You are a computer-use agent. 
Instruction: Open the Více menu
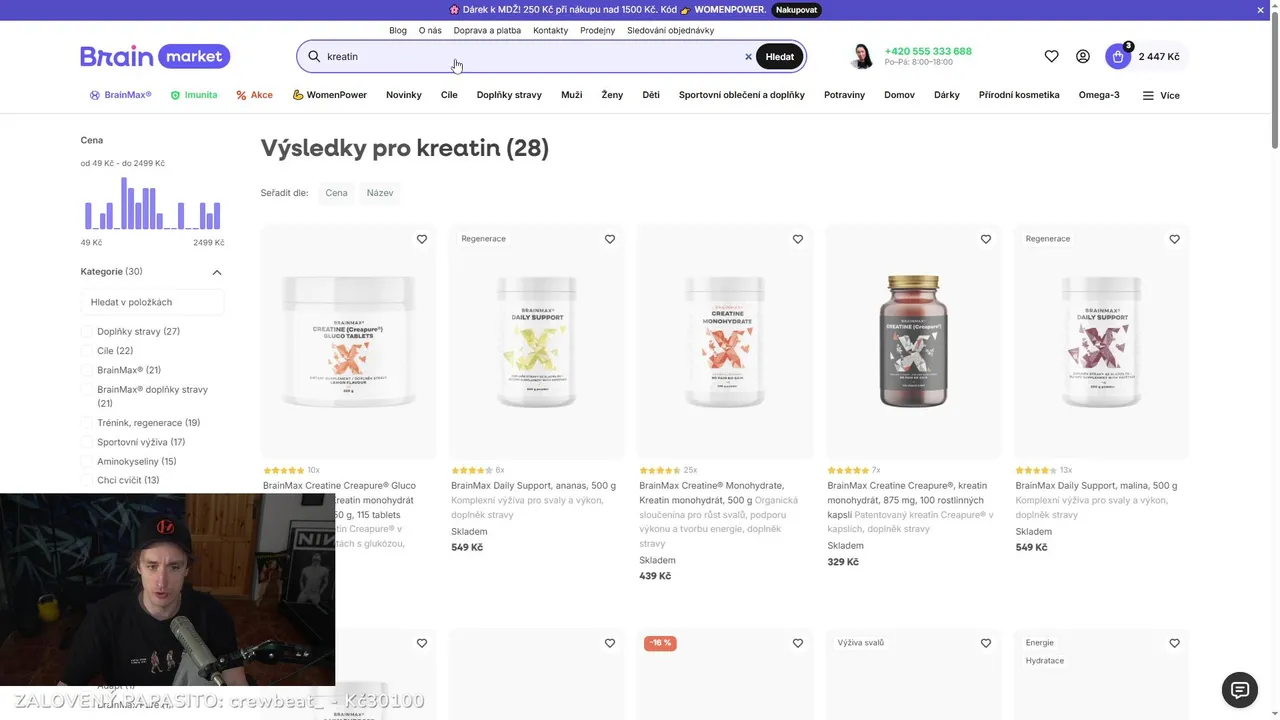click(1161, 96)
